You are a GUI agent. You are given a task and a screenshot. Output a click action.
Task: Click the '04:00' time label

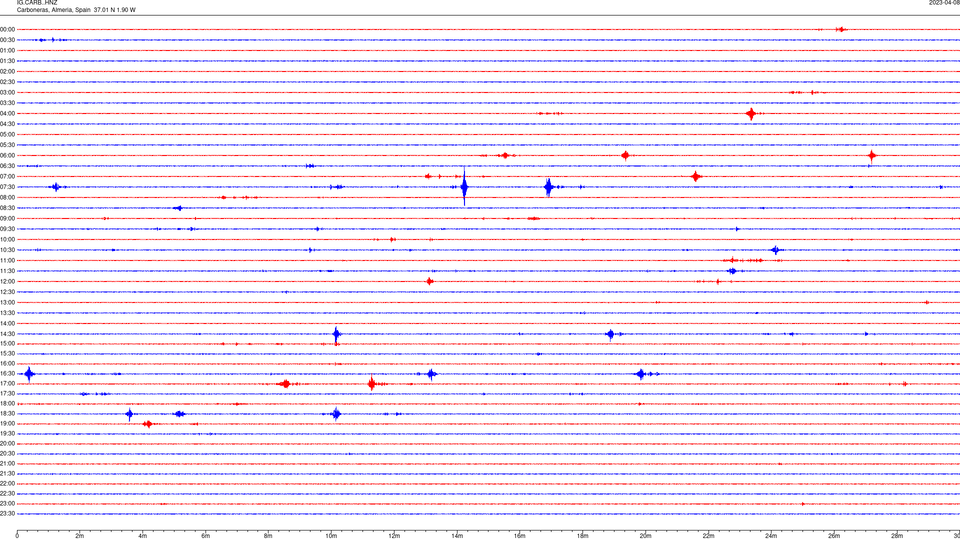[x=7, y=113]
